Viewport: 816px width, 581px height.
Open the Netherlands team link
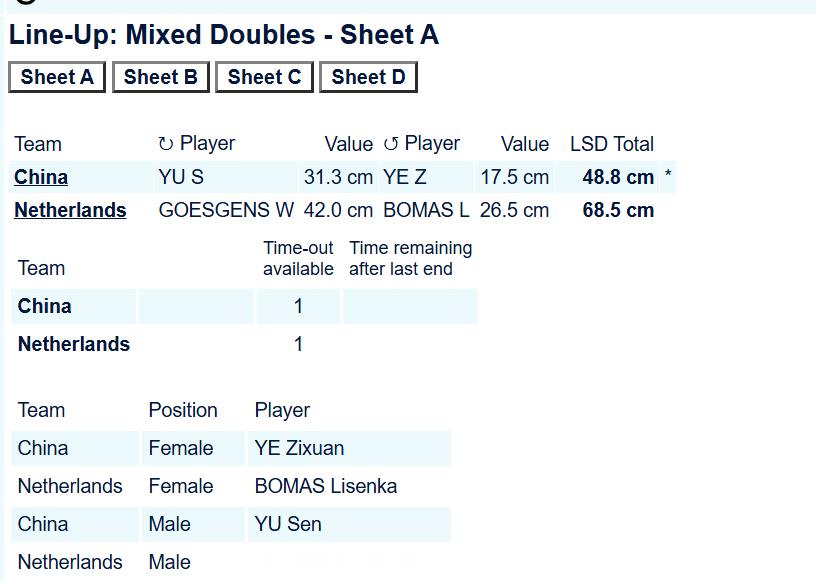70,210
